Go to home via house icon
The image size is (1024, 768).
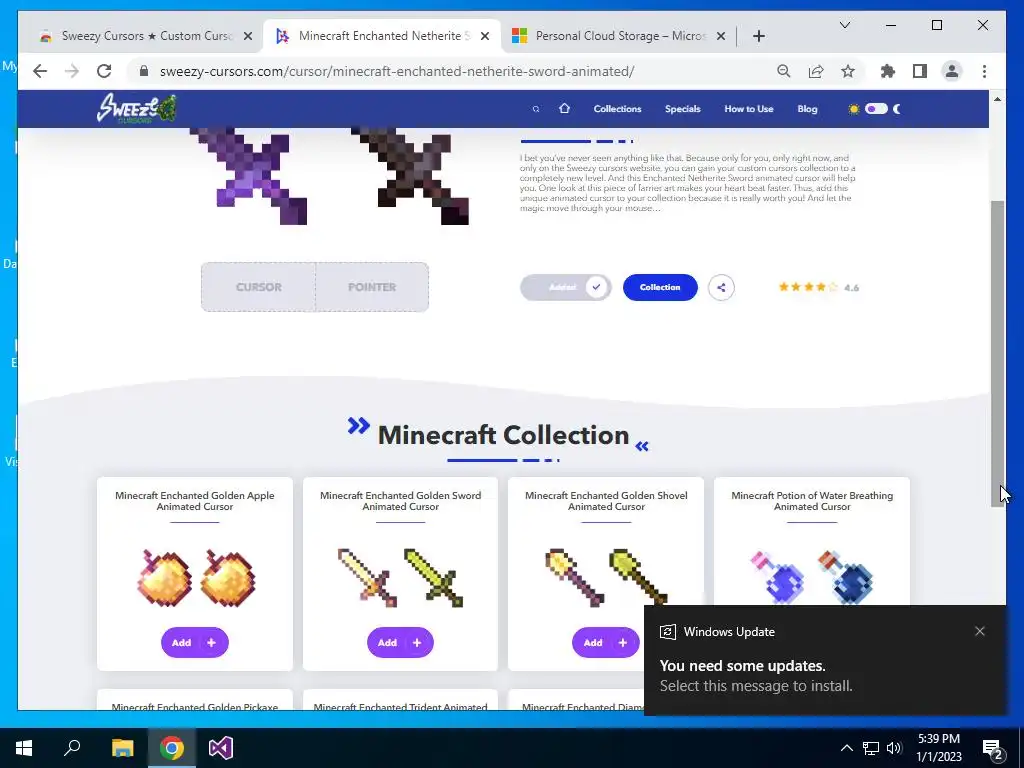pyautogui.click(x=564, y=108)
